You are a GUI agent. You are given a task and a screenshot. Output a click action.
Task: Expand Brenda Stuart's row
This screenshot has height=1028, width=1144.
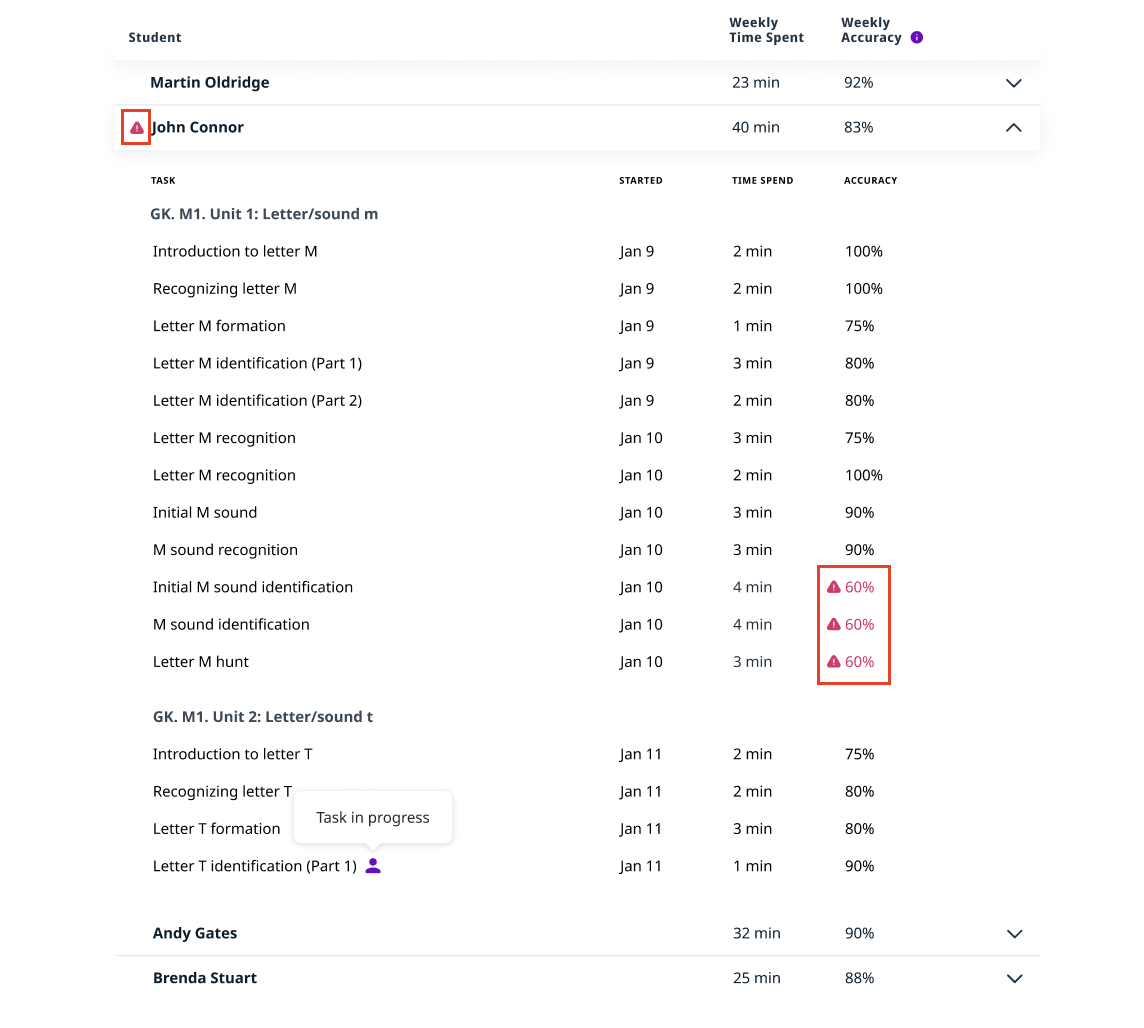pyautogui.click(x=1014, y=979)
